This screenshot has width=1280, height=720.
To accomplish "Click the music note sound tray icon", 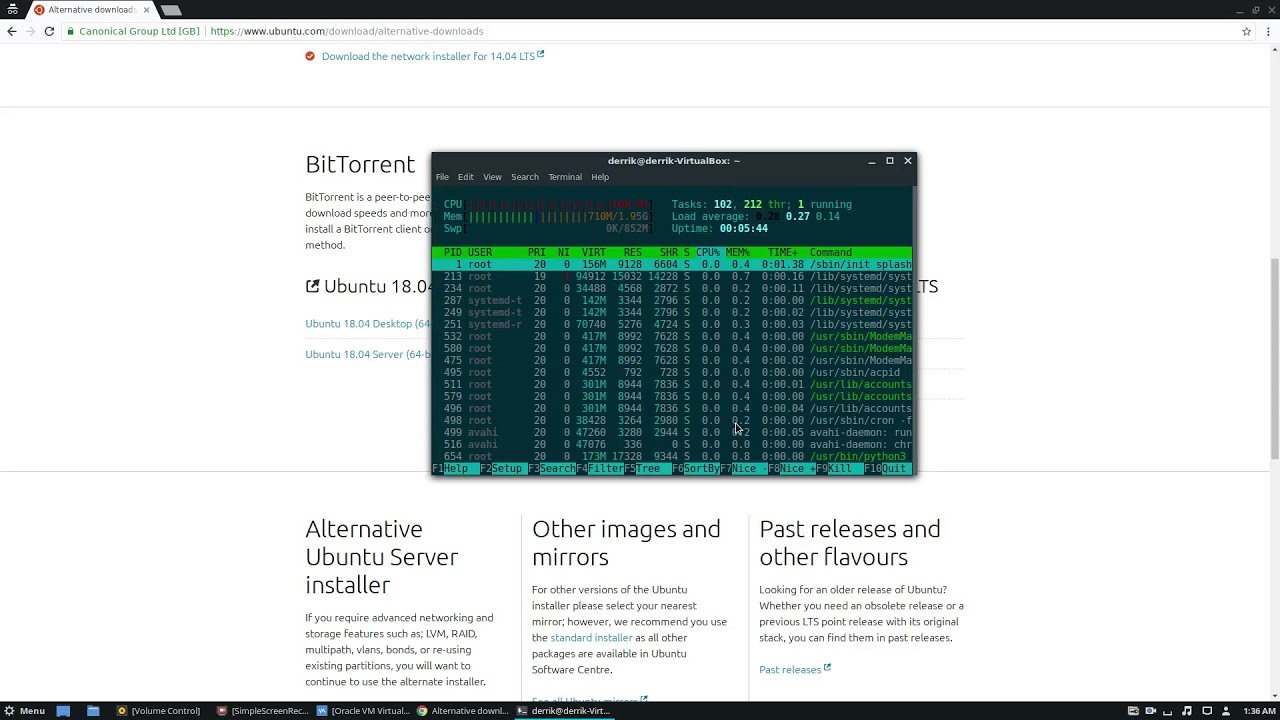I will point(1187,711).
